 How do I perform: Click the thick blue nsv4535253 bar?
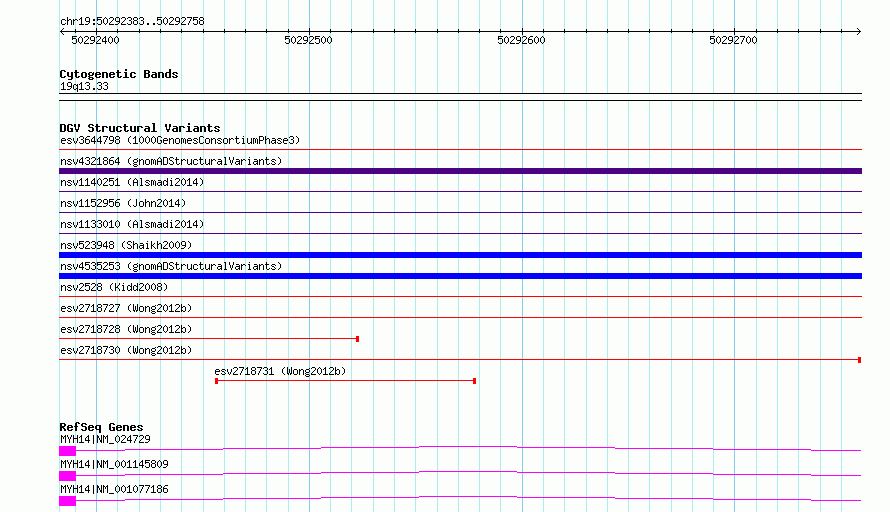click(460, 276)
